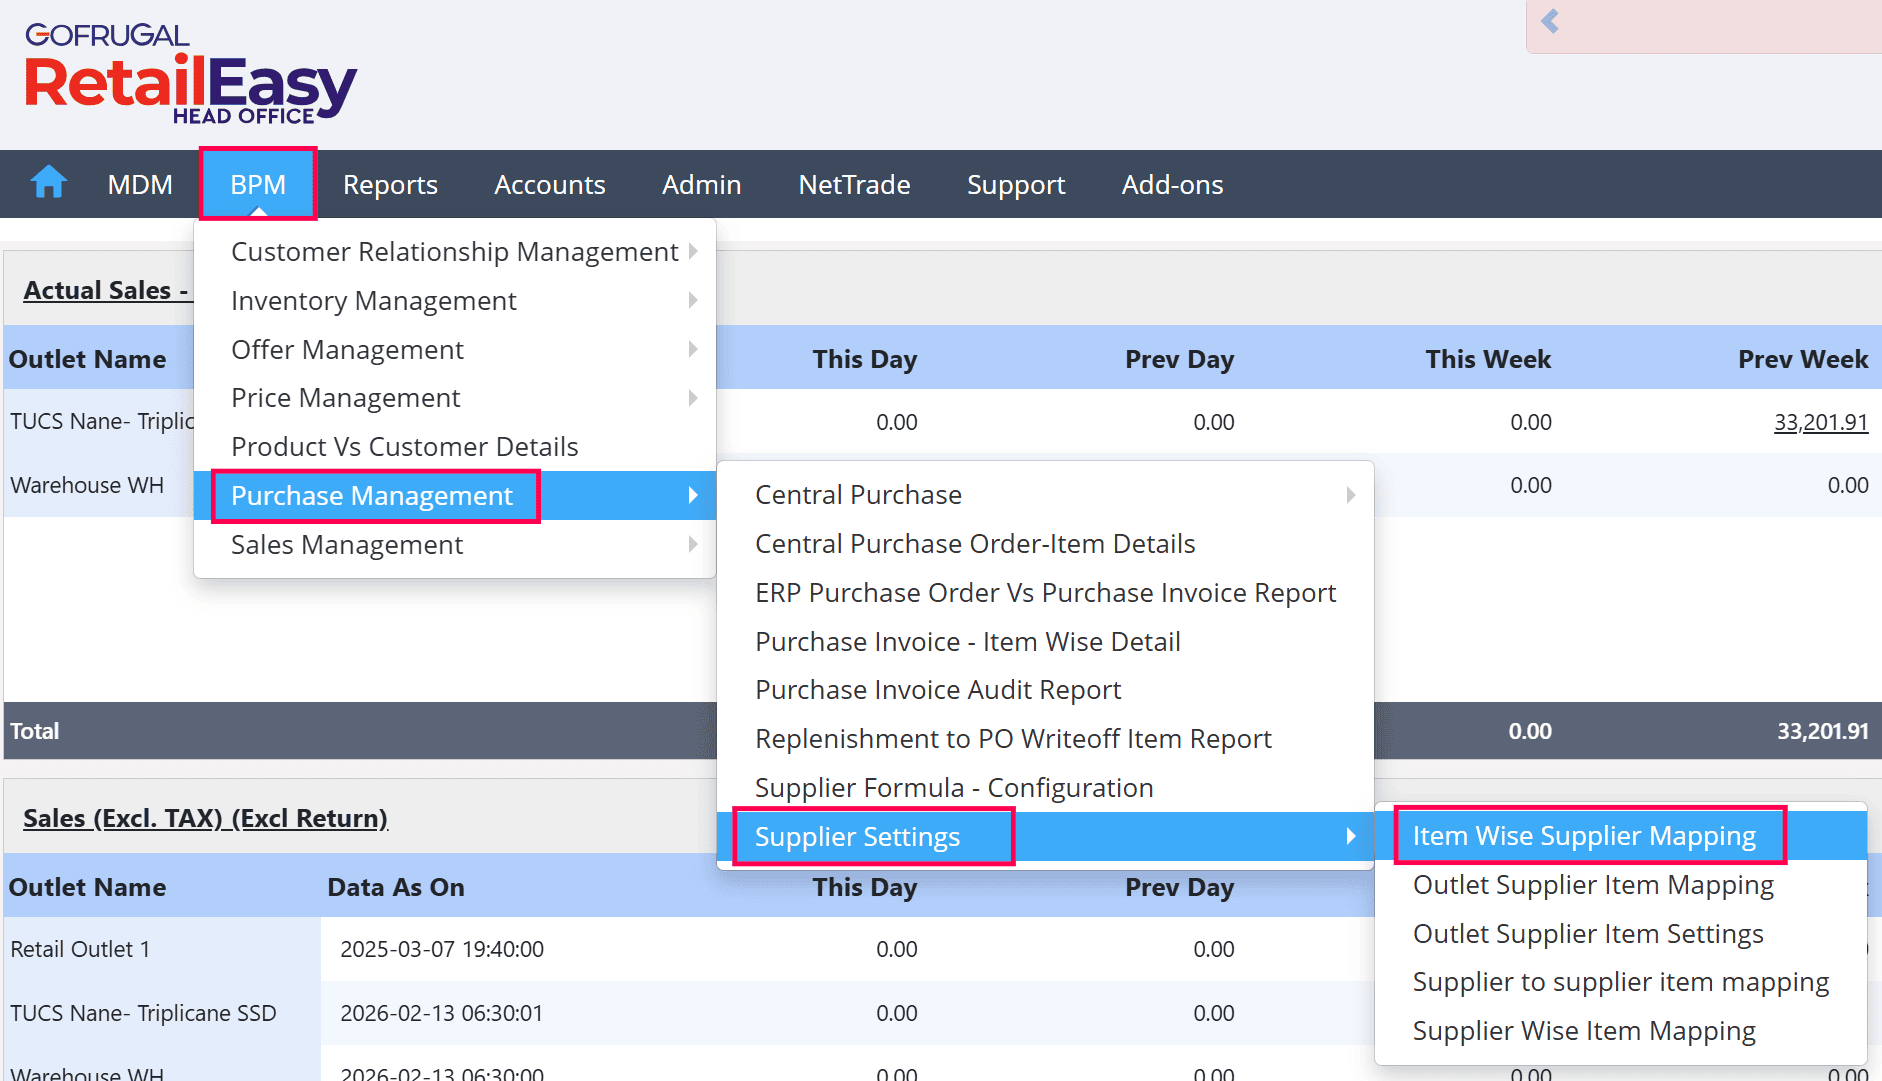Viewport: 1882px width, 1081px height.
Task: Collapse the side panel with left chevron
Action: click(1550, 21)
